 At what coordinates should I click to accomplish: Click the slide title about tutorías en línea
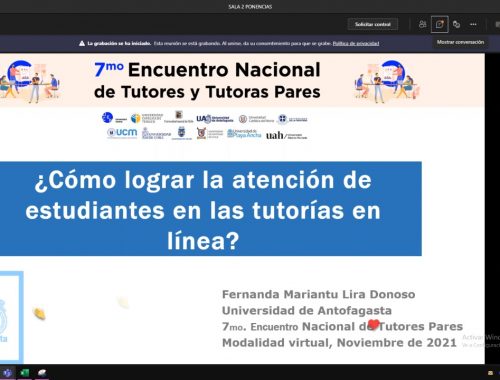[x=203, y=209]
